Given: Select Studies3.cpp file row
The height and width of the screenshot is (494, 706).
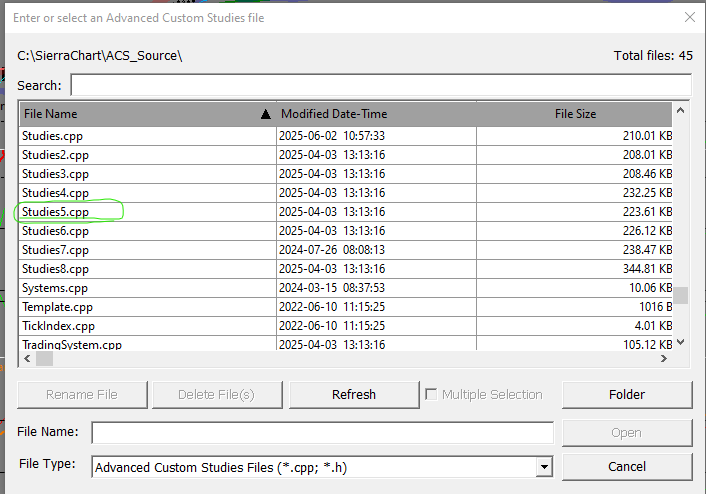Looking at the screenshot, I should coord(345,174).
